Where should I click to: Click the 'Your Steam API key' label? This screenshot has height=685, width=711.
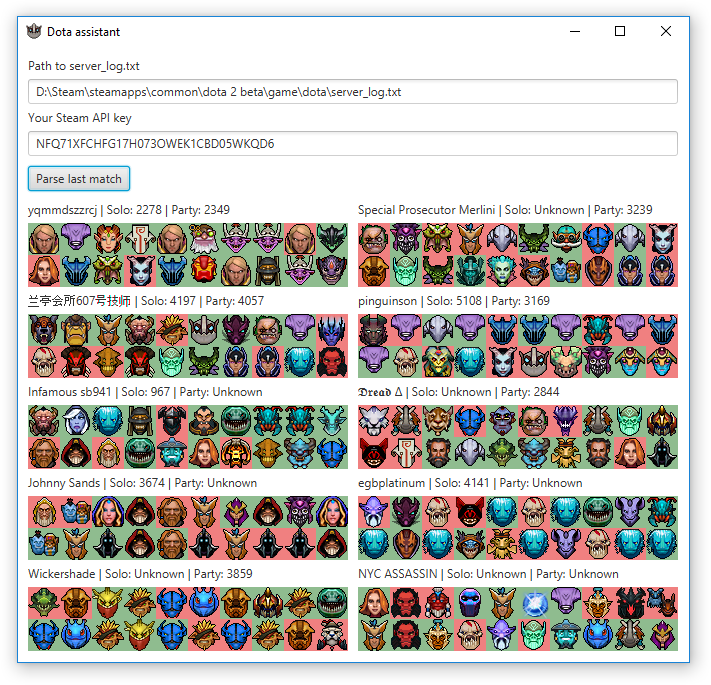click(80, 118)
